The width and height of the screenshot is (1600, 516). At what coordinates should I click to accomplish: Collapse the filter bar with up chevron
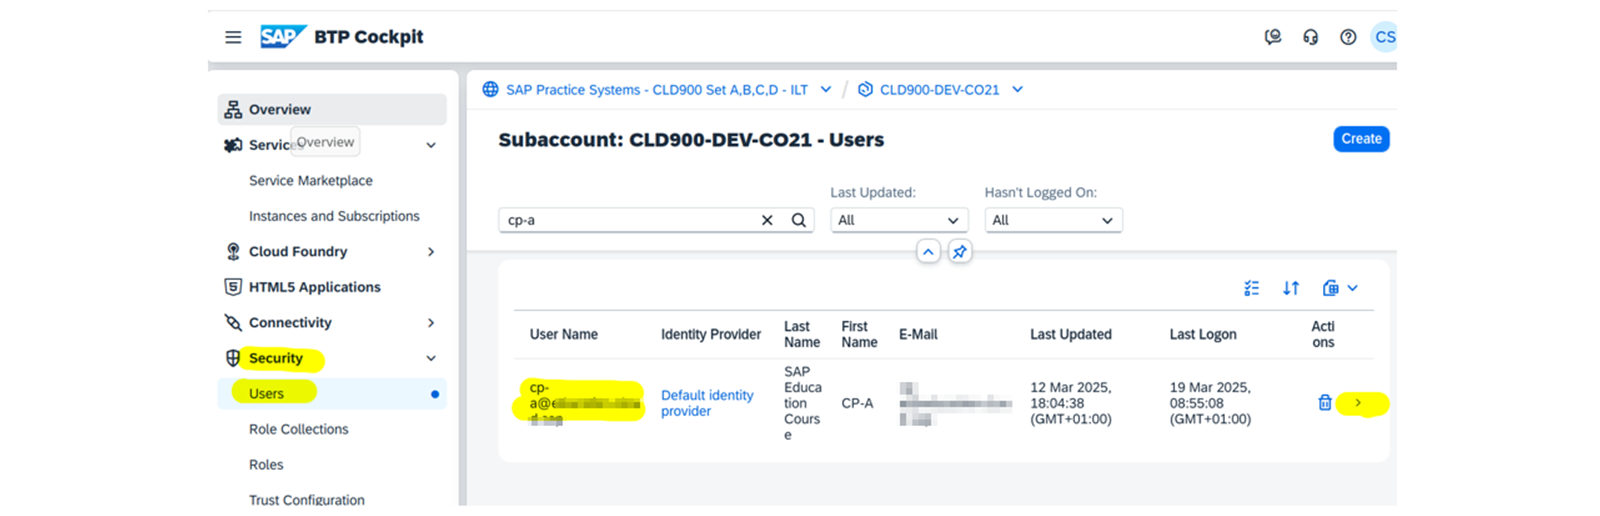click(x=928, y=252)
